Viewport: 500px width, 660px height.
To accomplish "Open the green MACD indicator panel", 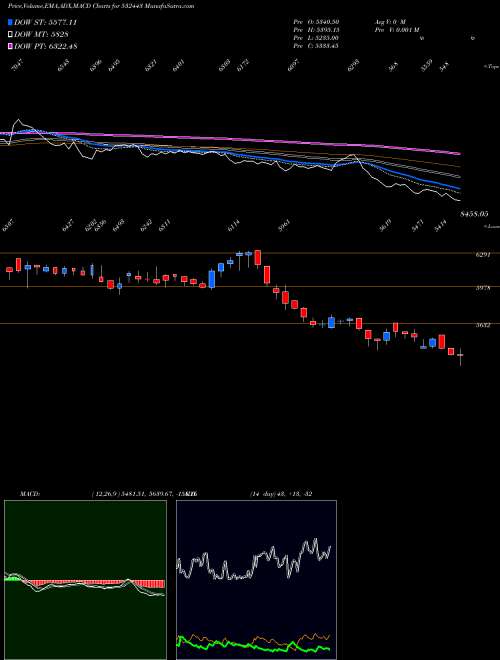I will coord(85,580).
